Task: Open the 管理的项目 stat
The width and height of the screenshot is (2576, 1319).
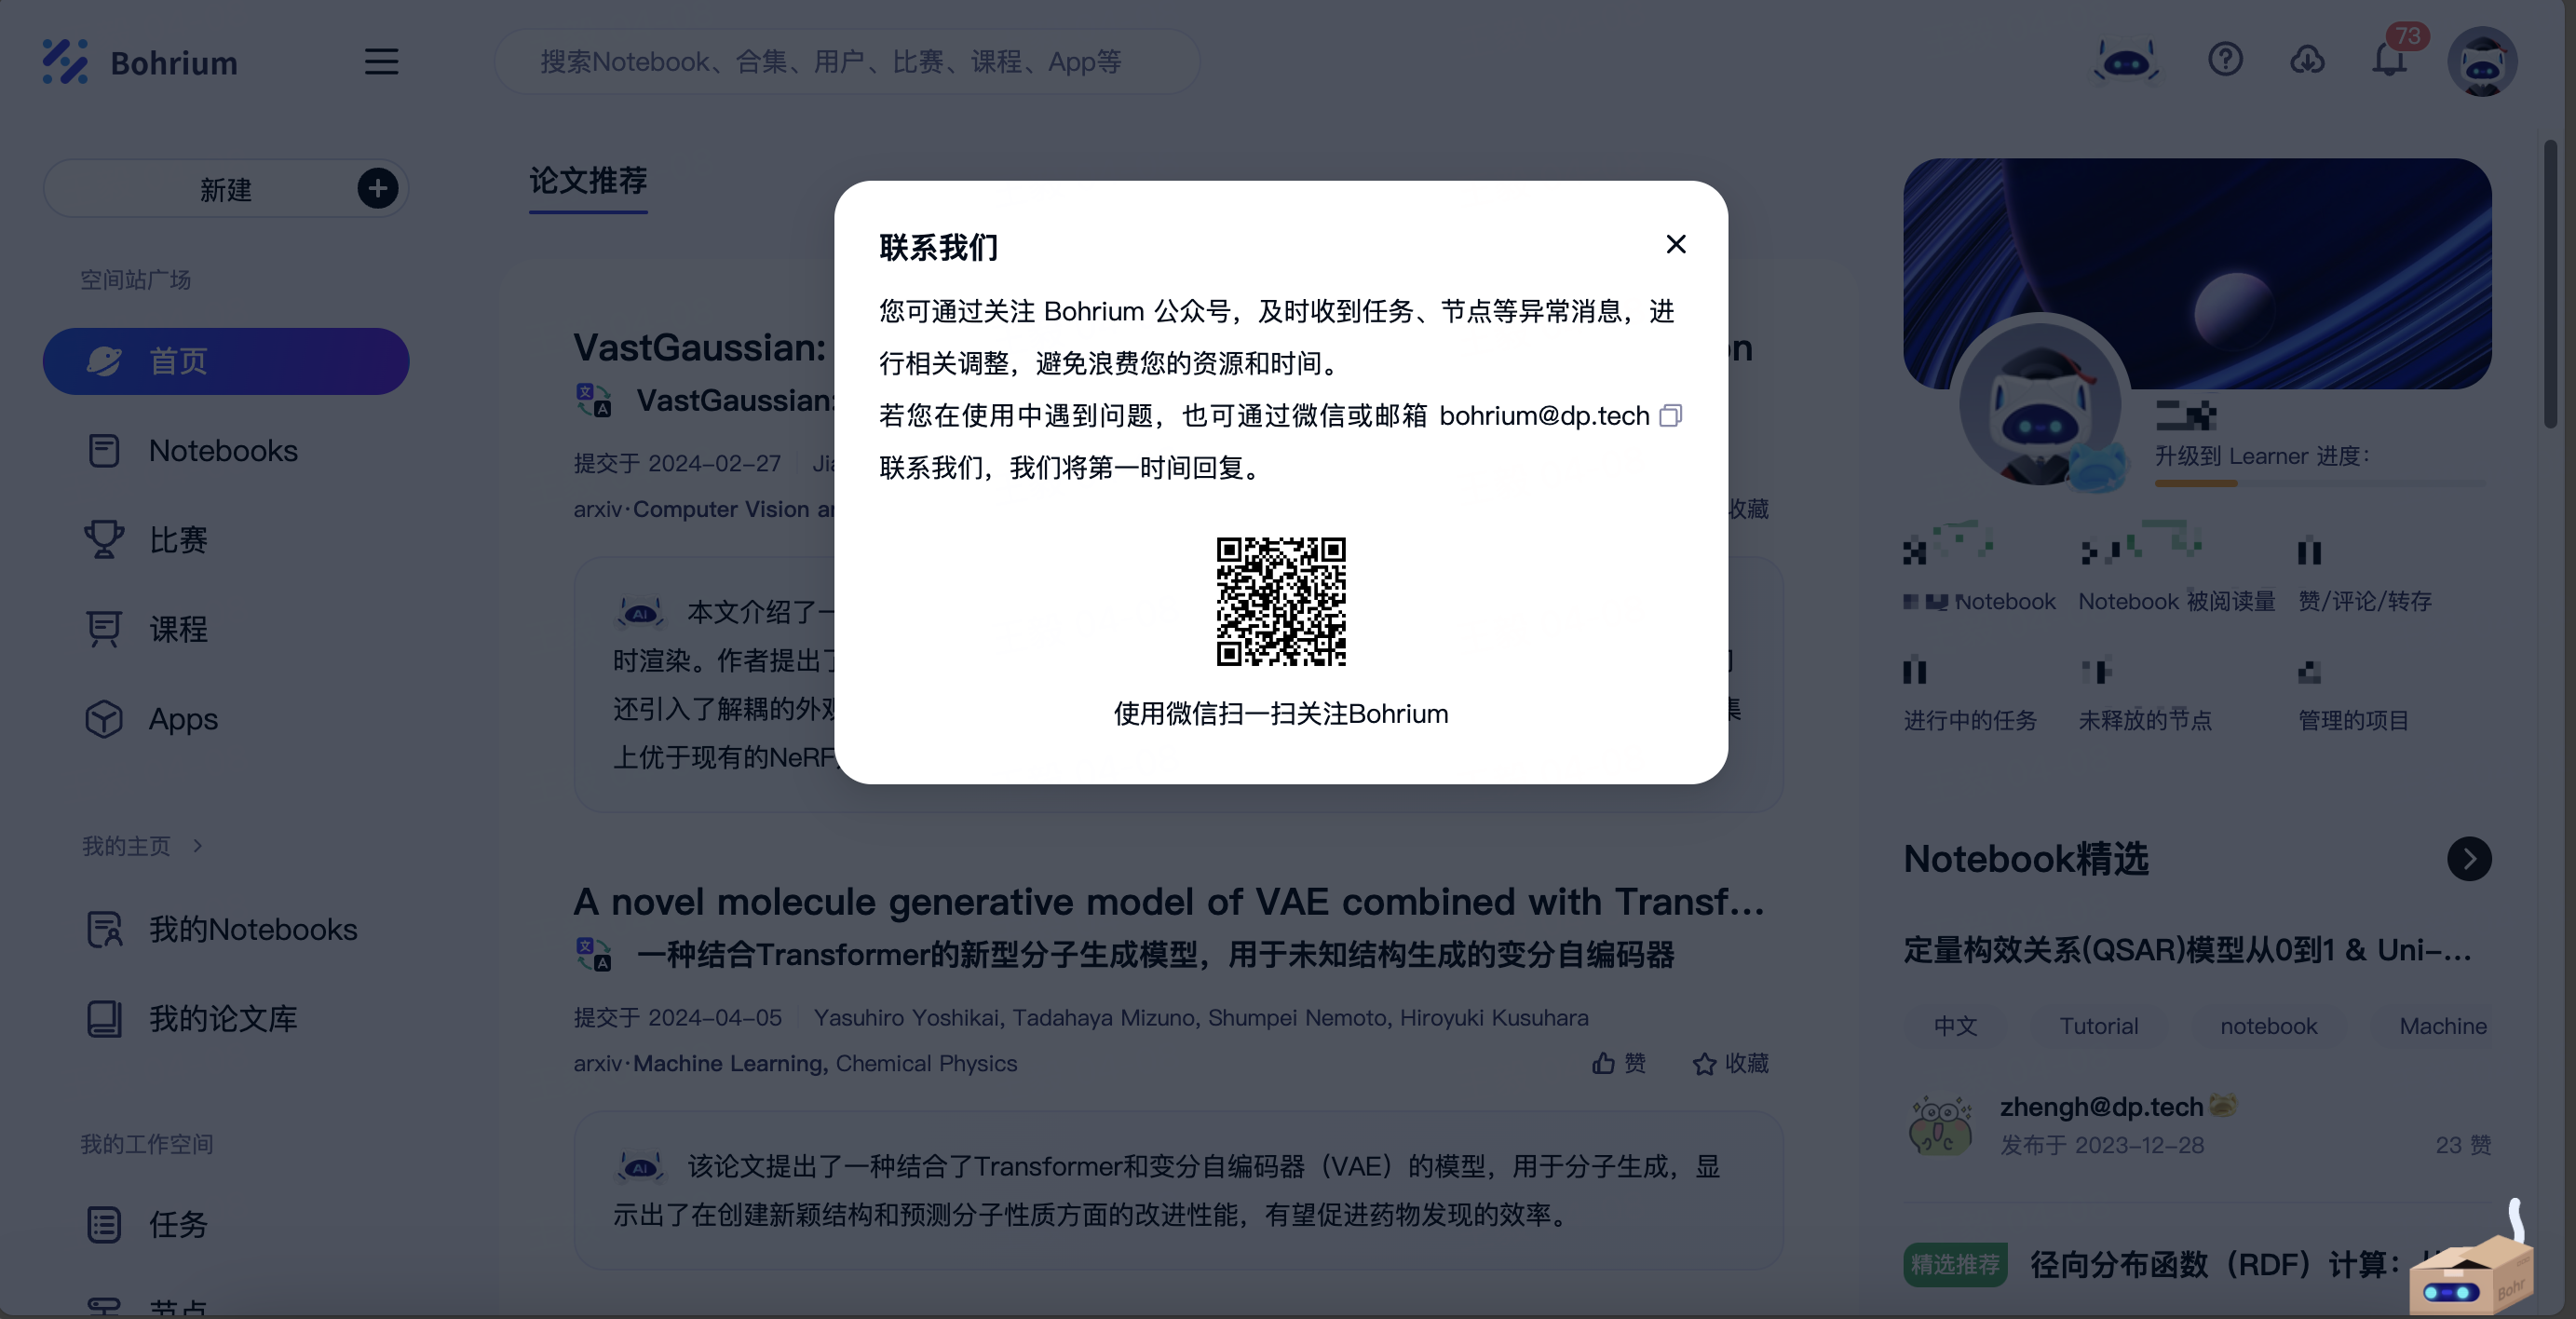Action: pyautogui.click(x=2352, y=696)
